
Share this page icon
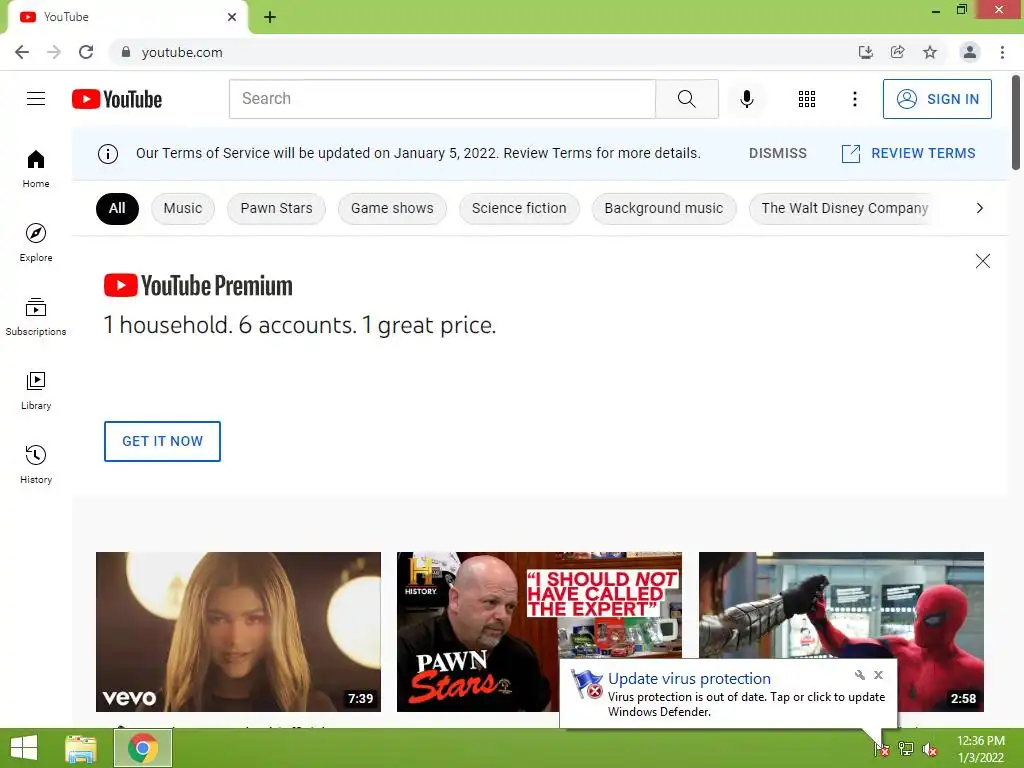pos(897,52)
